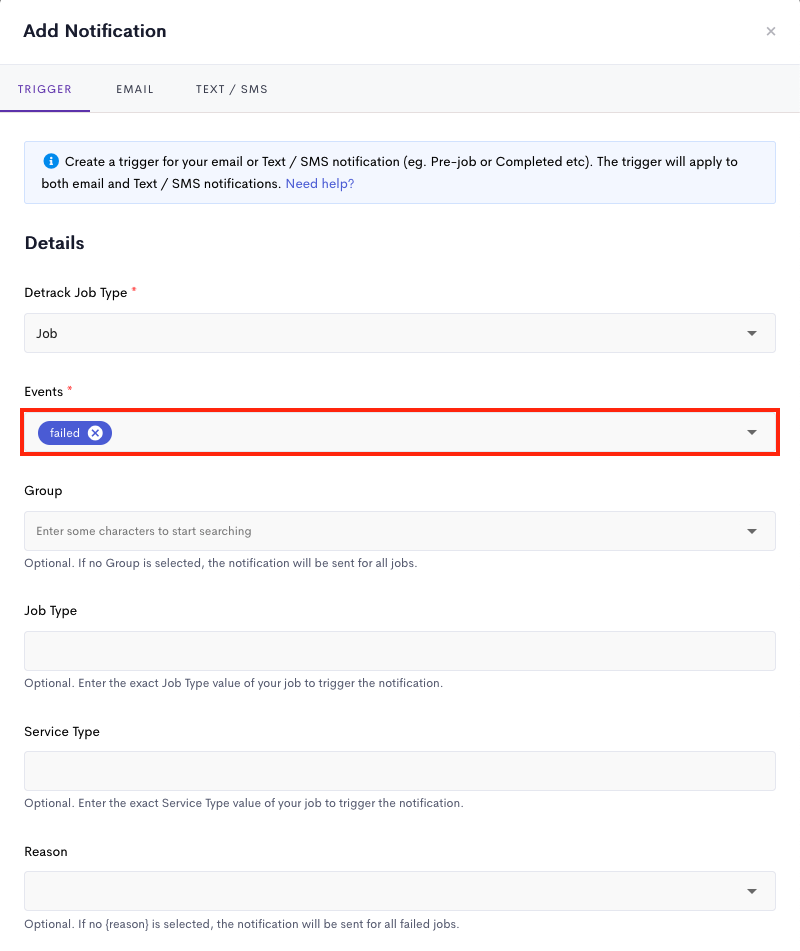Viewport: 800px width, 951px height.
Task: Open the Reason dropdown arrow
Action: (752, 891)
